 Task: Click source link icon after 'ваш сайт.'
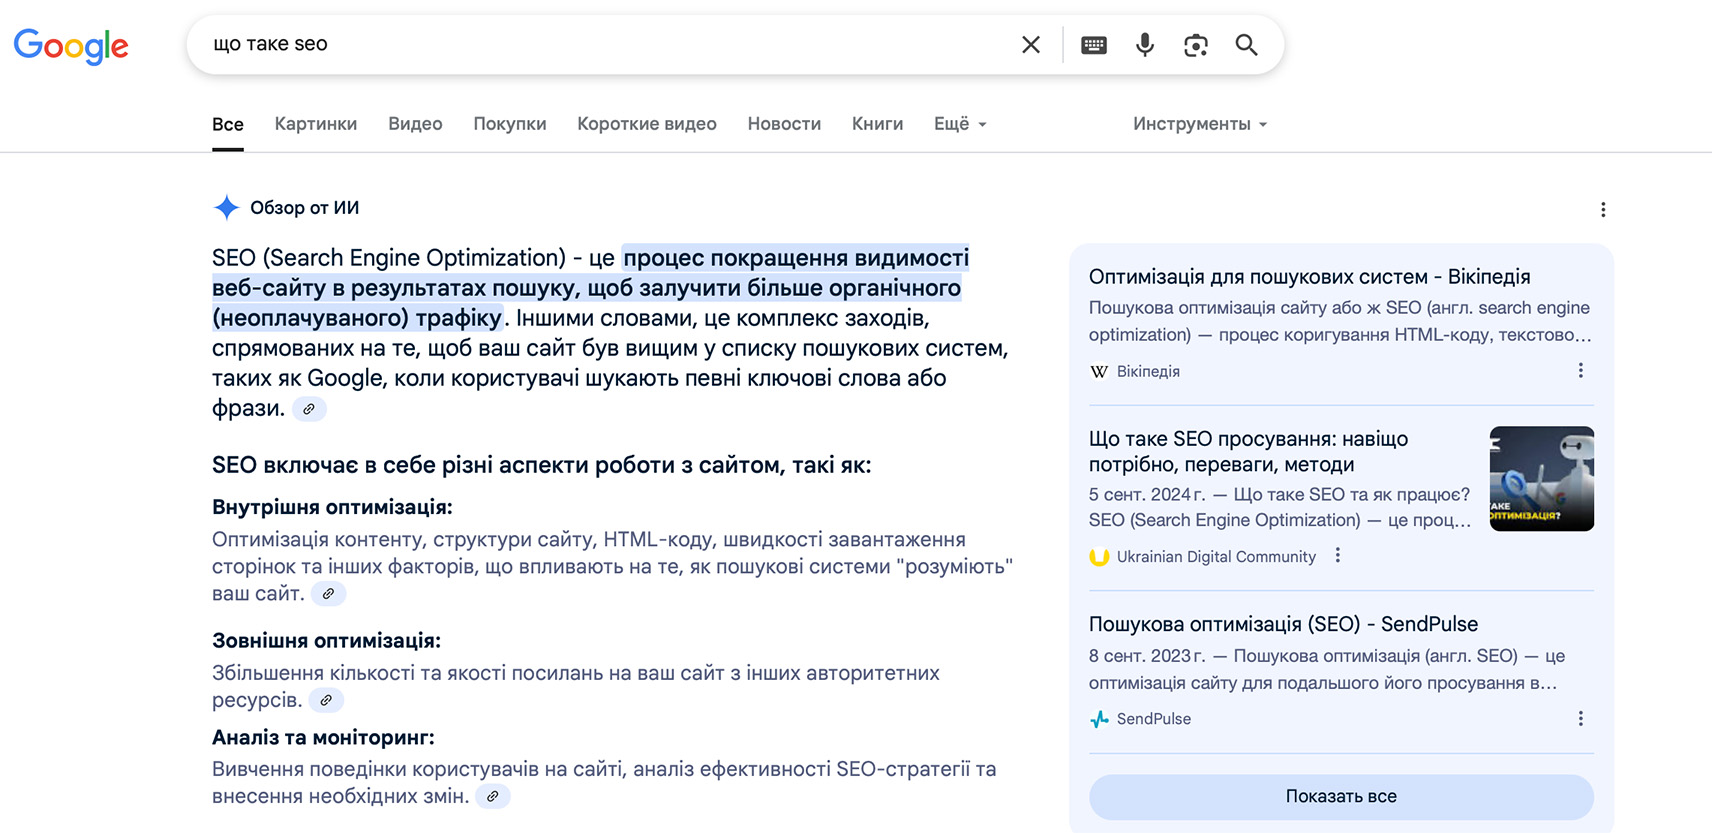pos(328,594)
